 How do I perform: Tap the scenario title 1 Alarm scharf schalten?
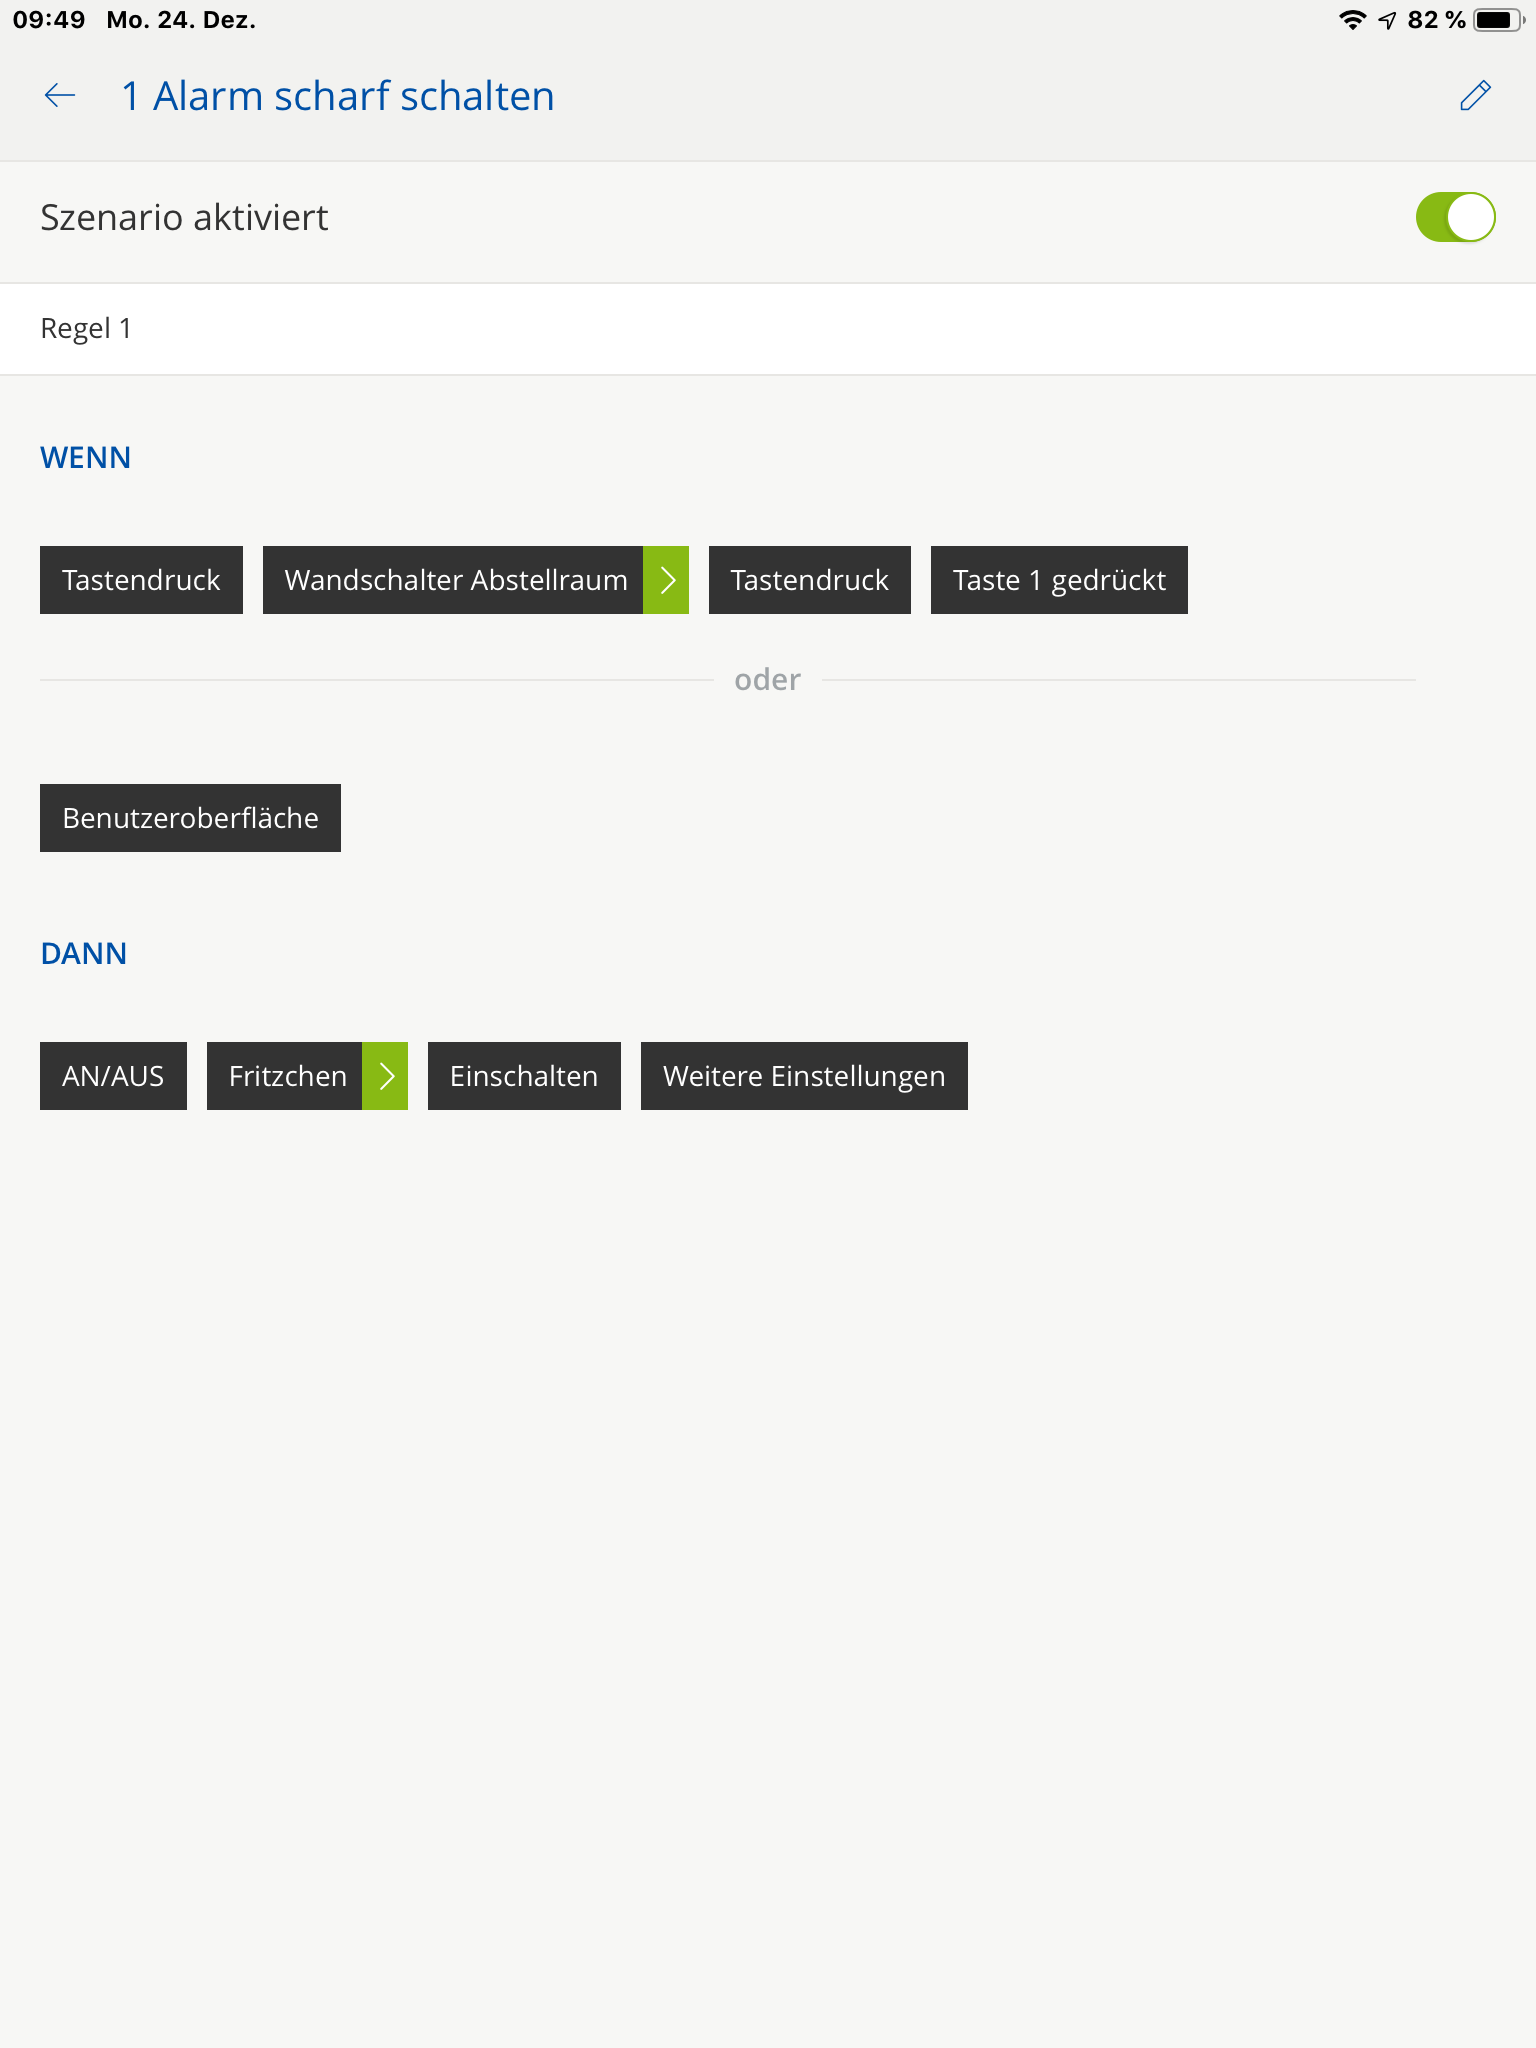338,96
